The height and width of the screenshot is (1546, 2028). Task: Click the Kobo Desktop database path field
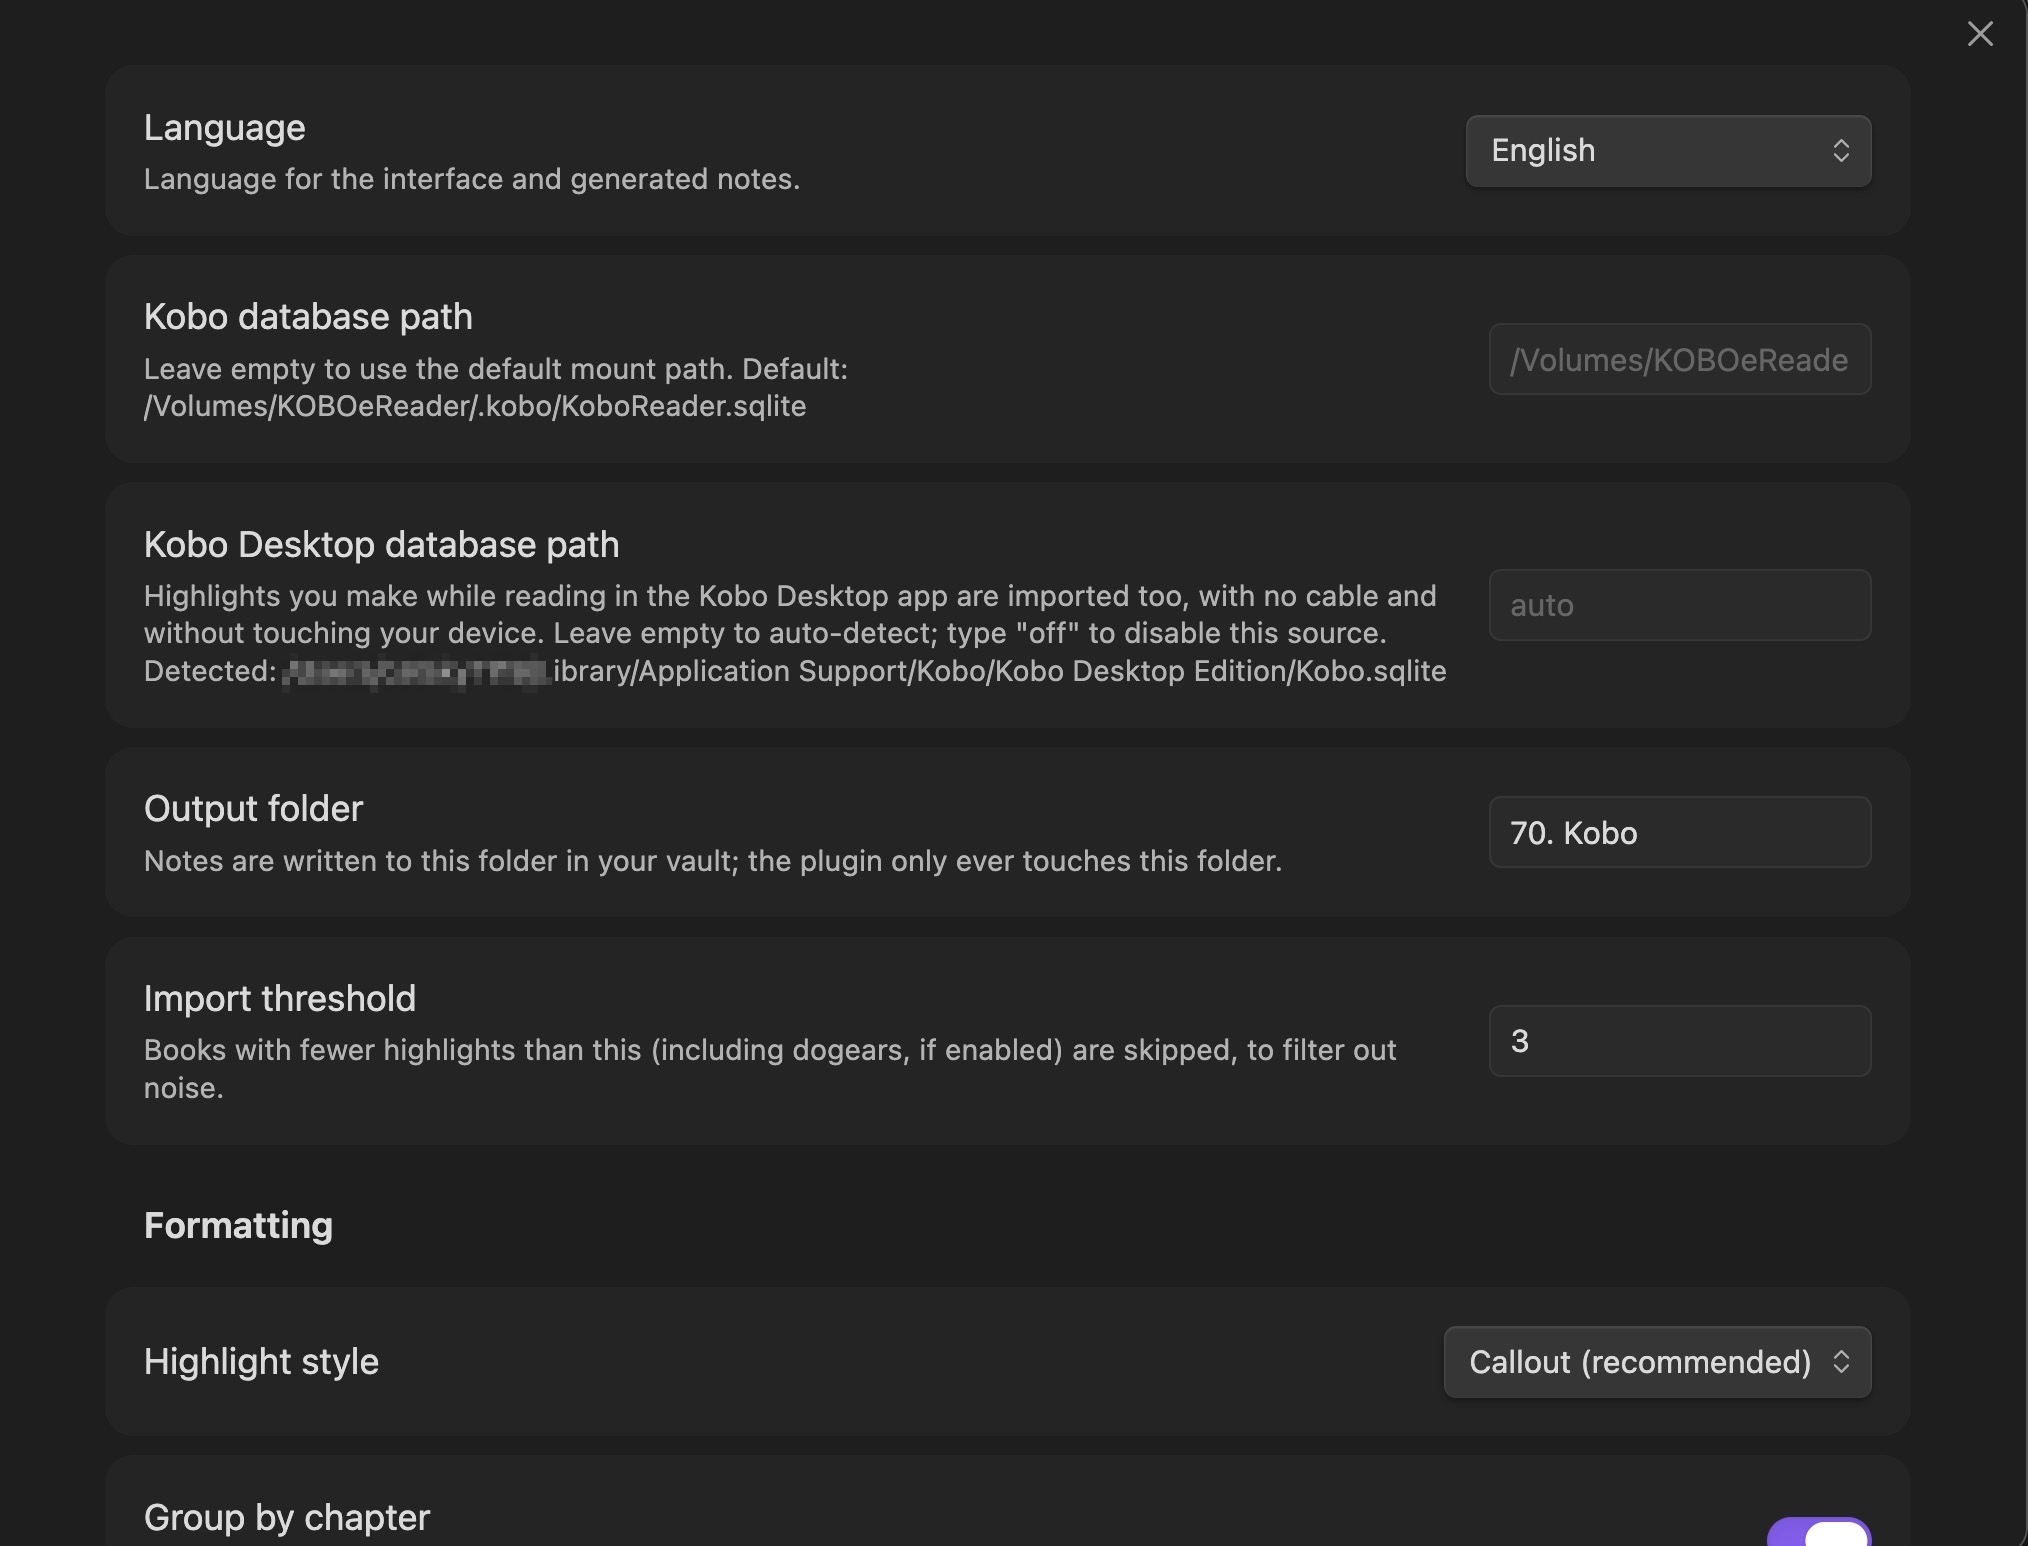(1680, 605)
